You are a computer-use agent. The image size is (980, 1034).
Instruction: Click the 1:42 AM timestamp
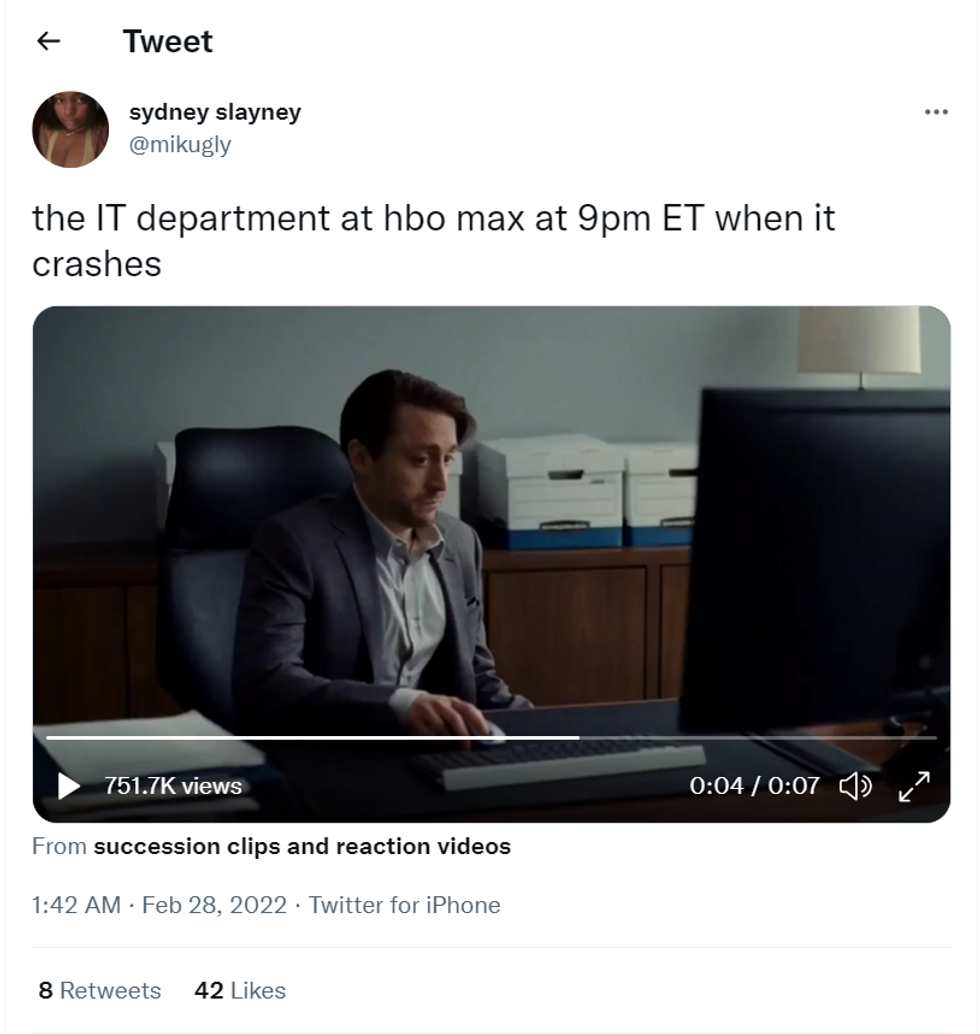(77, 905)
